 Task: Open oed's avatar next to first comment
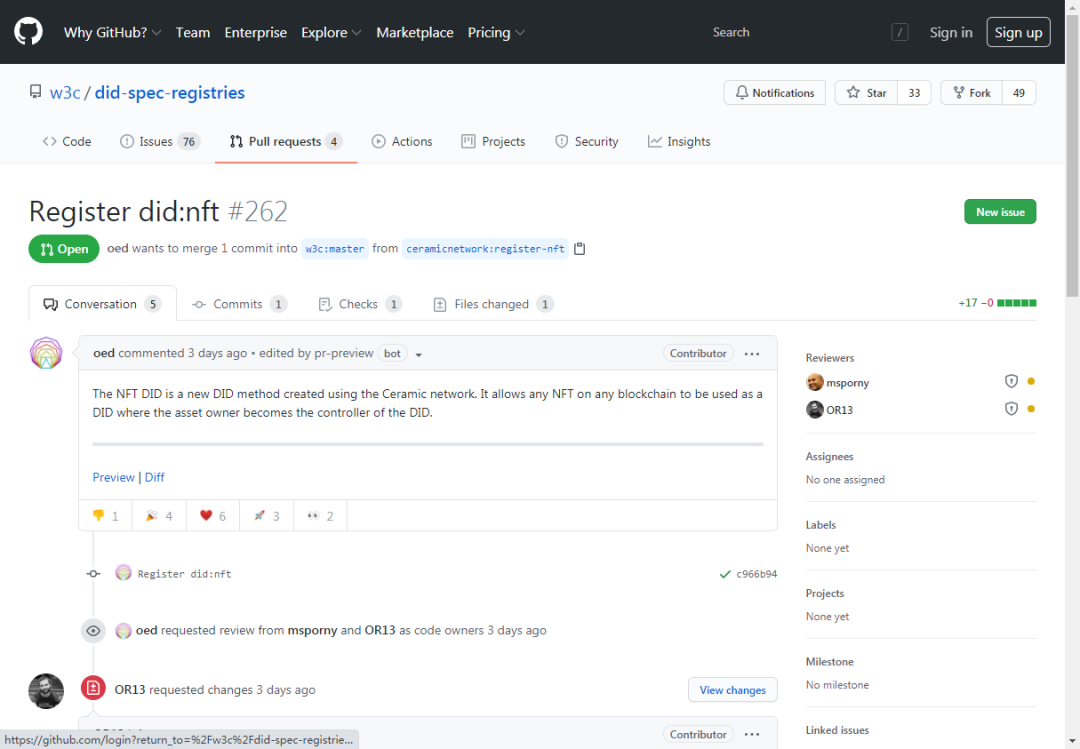[46, 353]
